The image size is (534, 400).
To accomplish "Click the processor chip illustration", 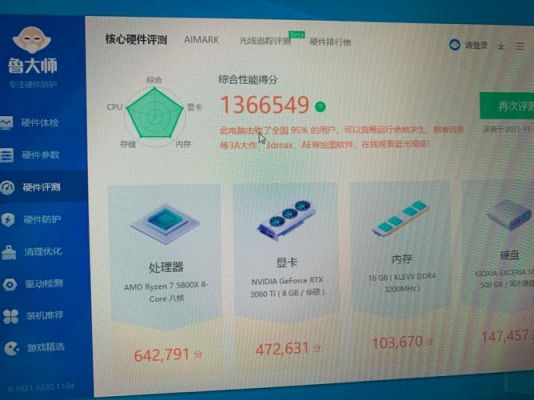I will (x=165, y=224).
